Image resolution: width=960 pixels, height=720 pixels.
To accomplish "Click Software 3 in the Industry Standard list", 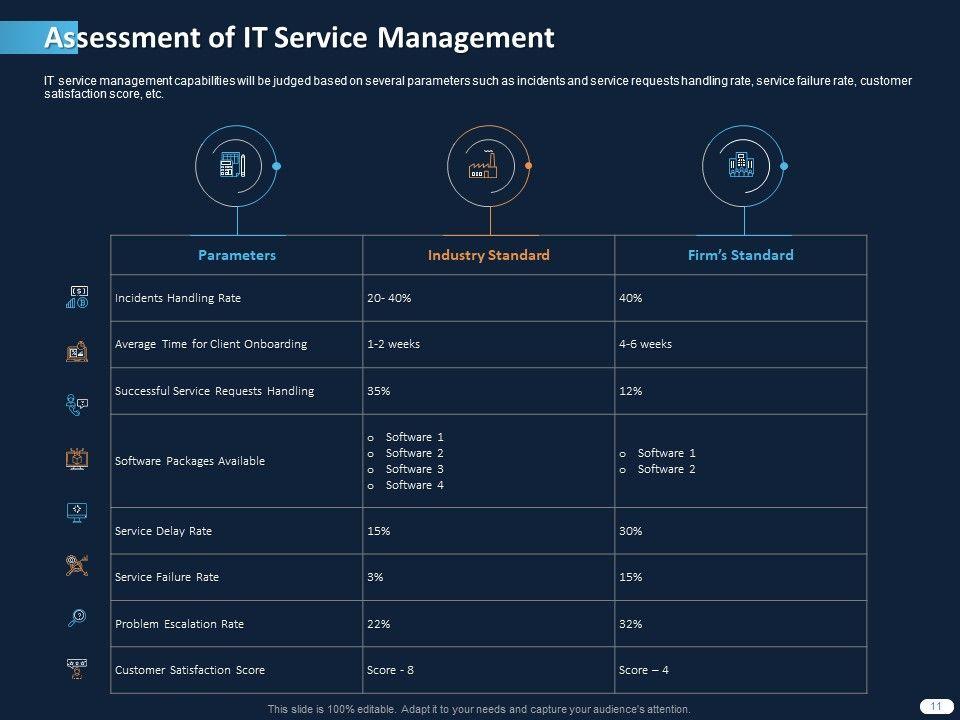I will [414, 469].
